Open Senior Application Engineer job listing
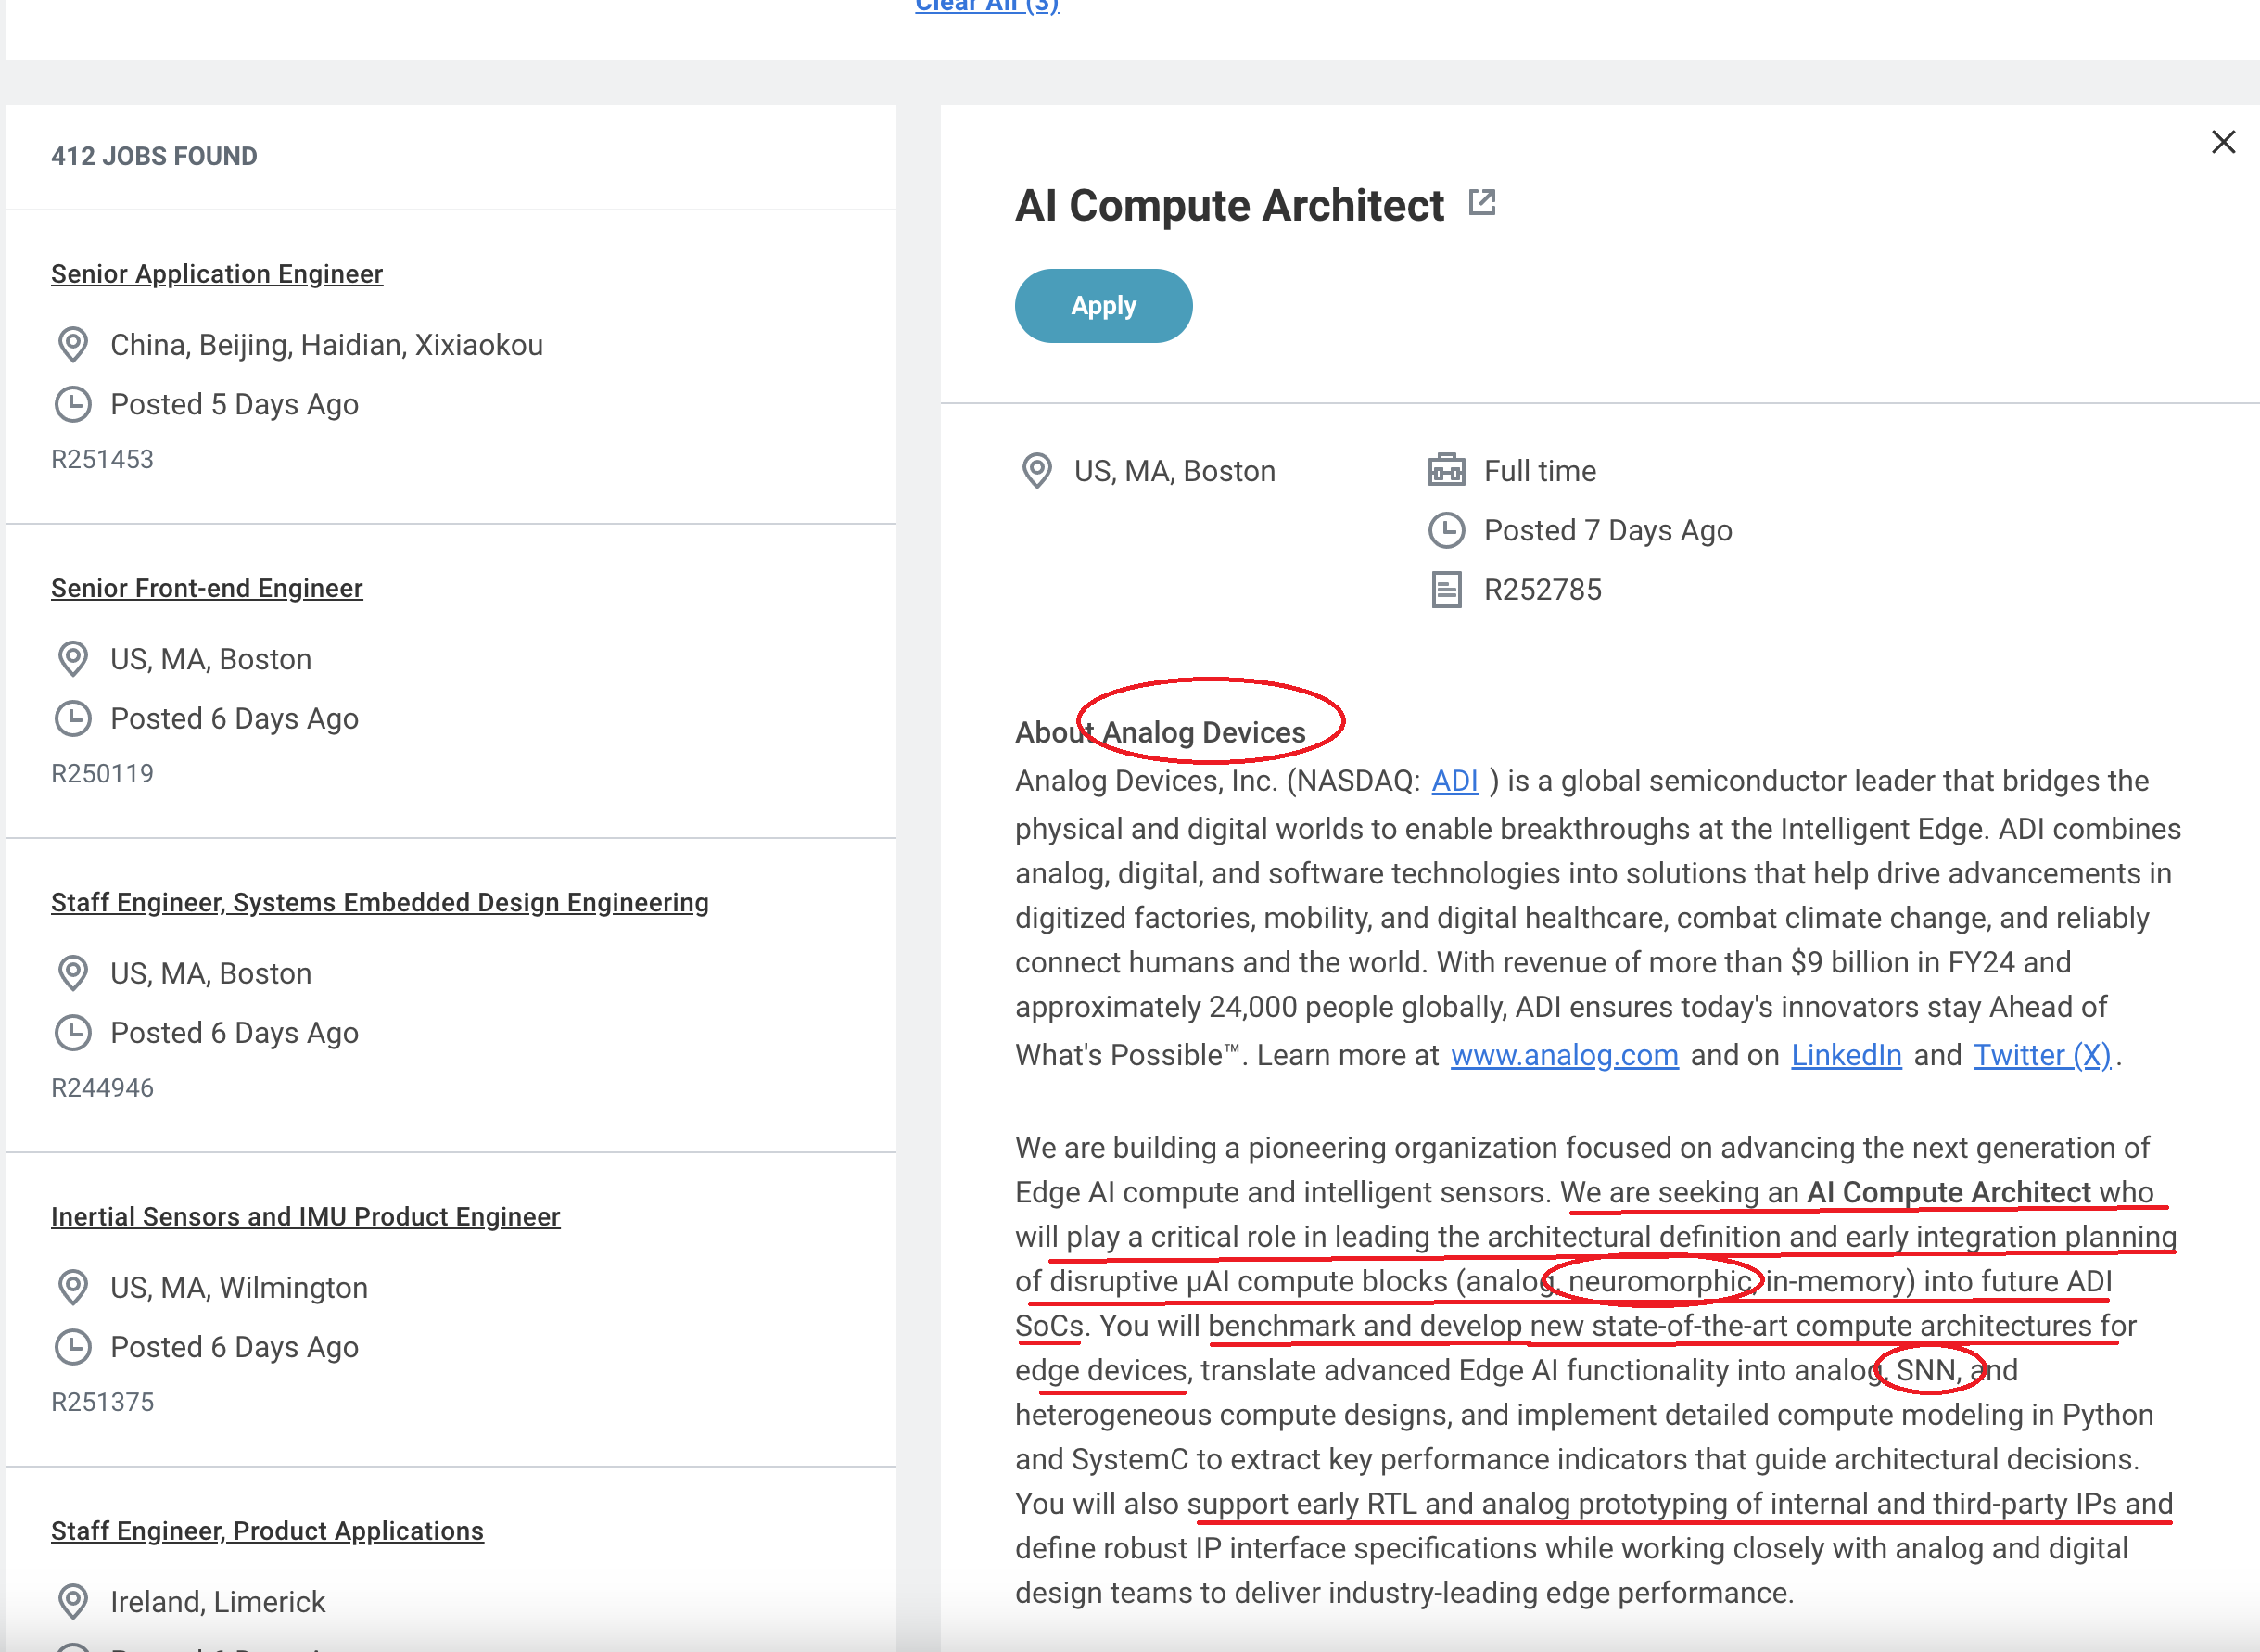The width and height of the screenshot is (2260, 1652). tap(217, 274)
